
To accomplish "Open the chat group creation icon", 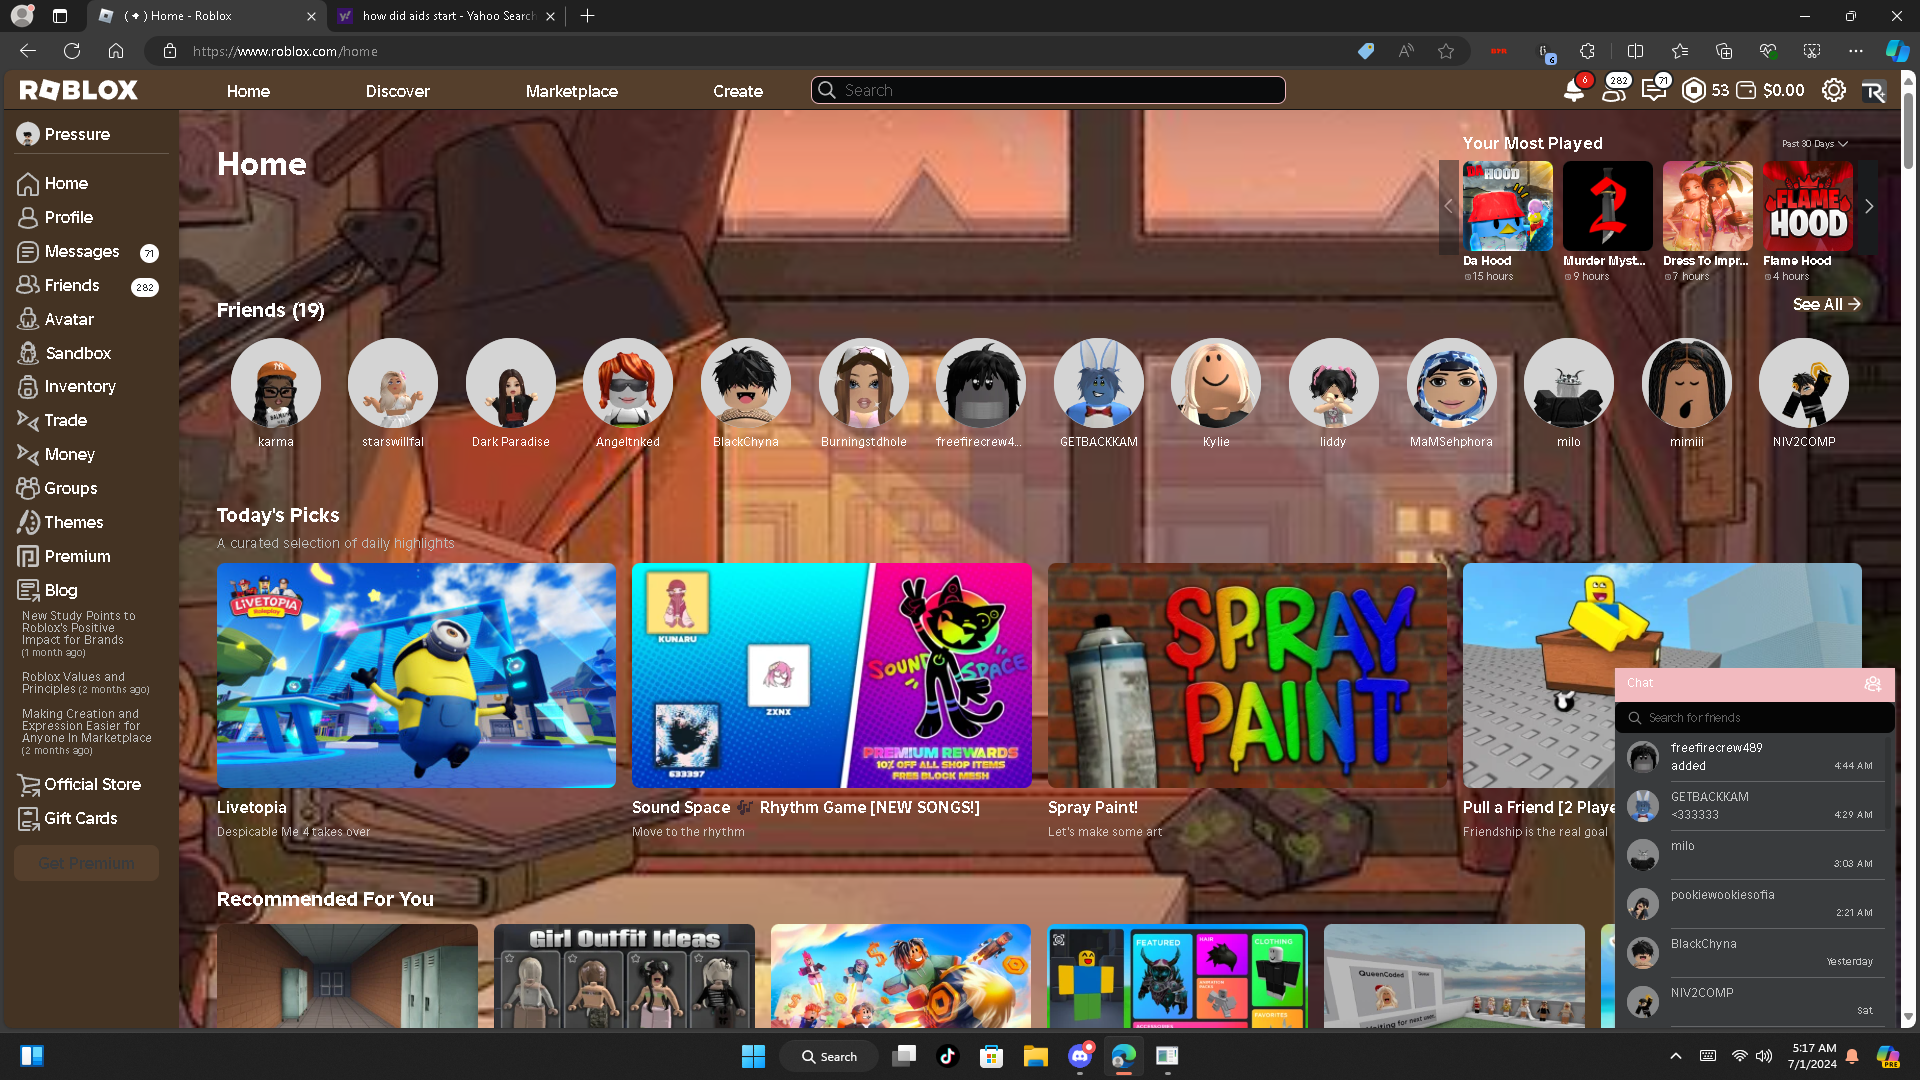I will point(1873,684).
